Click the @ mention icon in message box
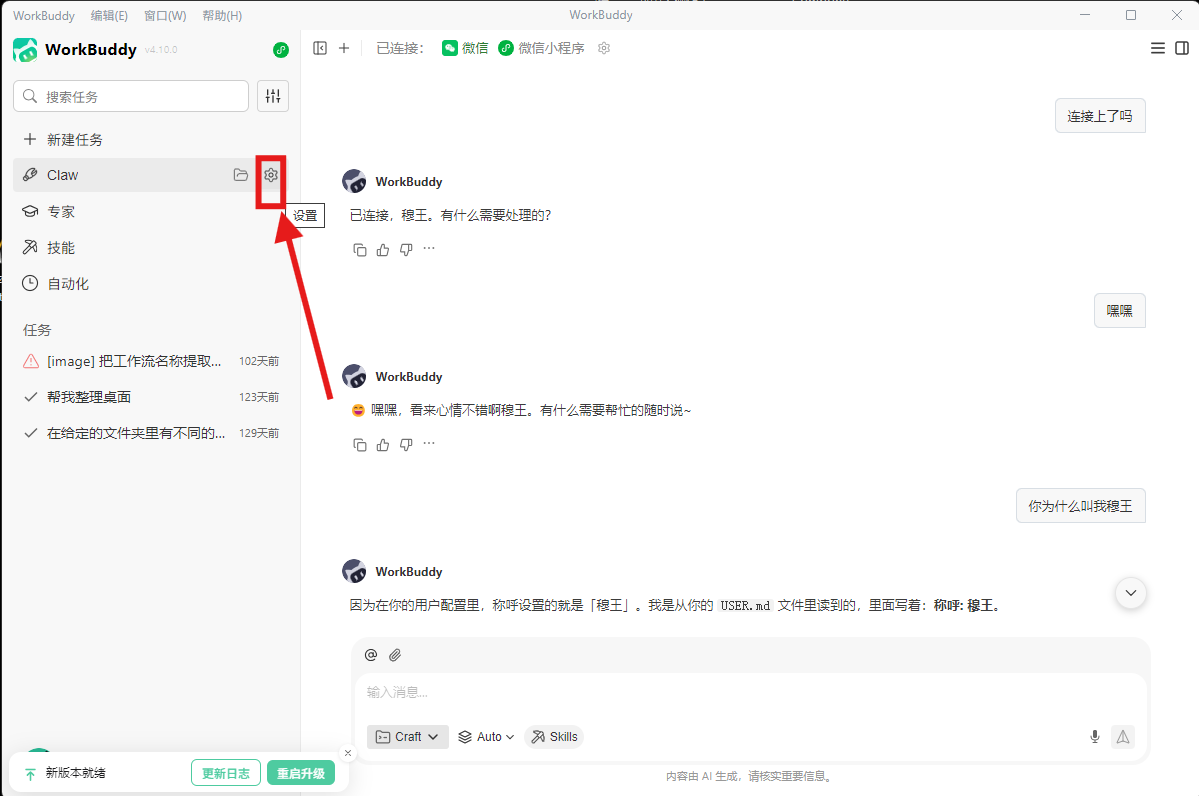Screen dimensions: 1199x796 coord(371,655)
